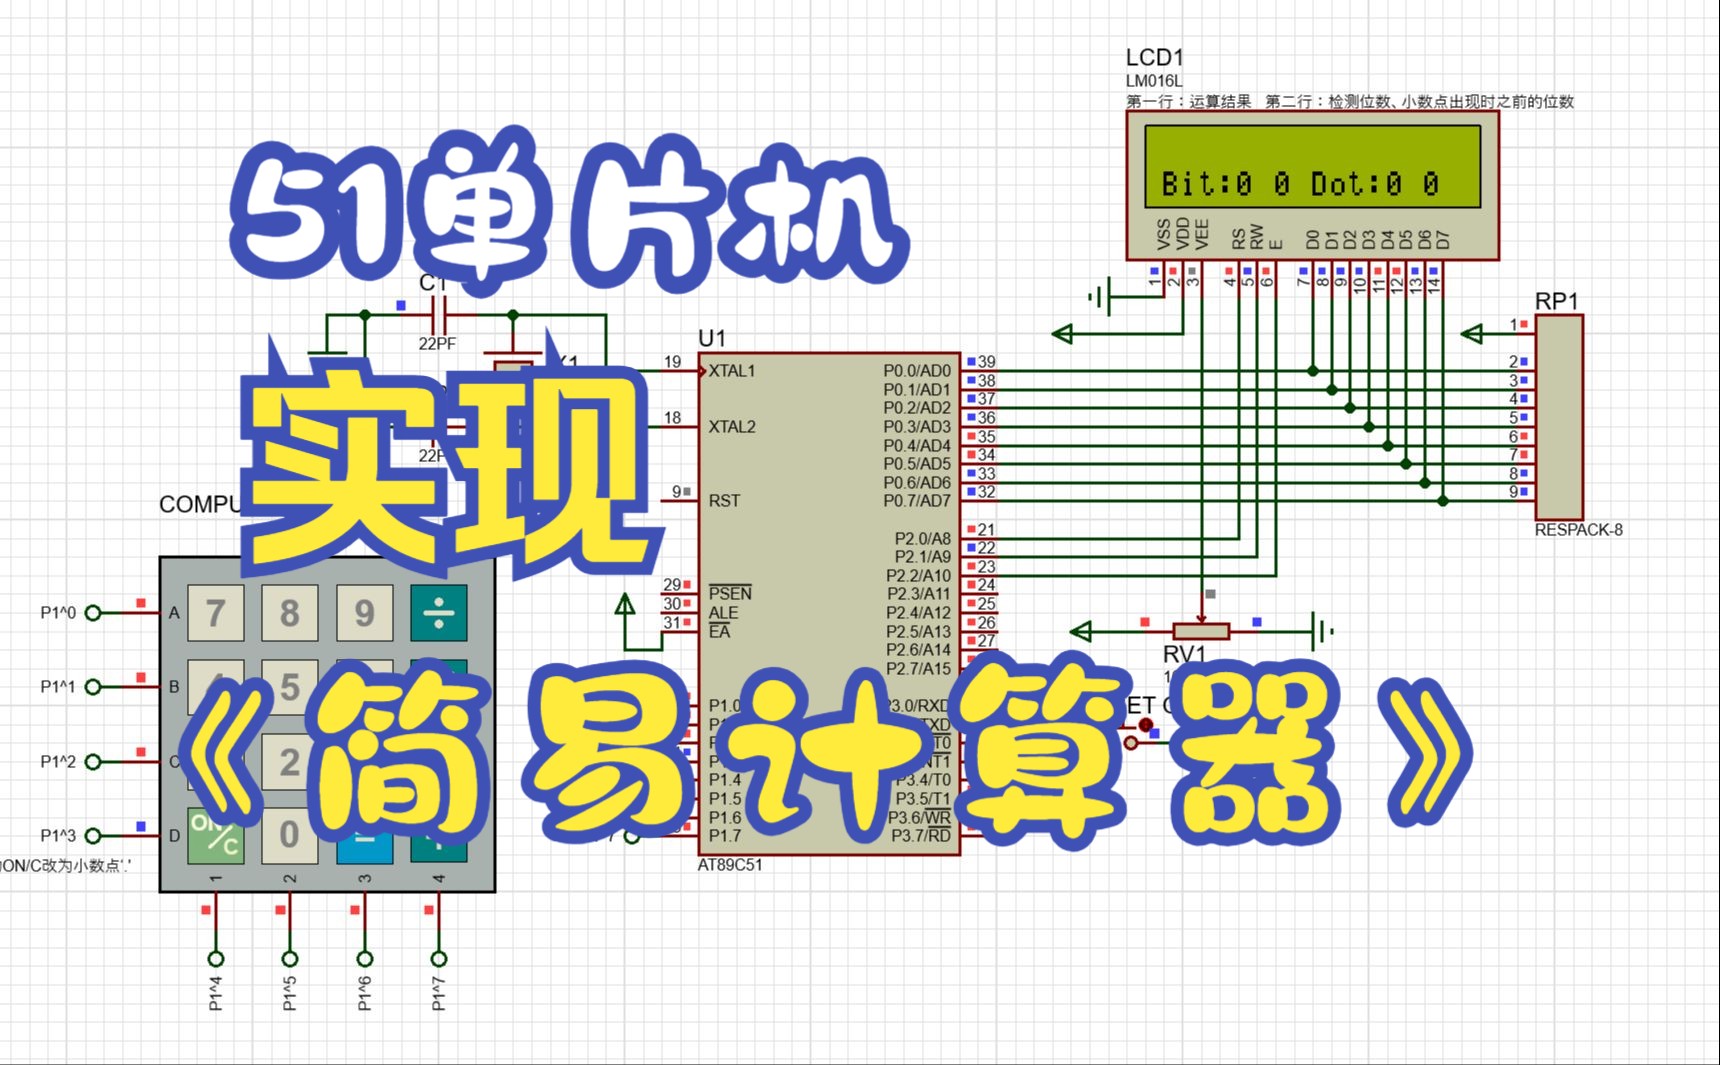
Task: Click the RP1 reference label
Action: pyautogui.click(x=1557, y=301)
